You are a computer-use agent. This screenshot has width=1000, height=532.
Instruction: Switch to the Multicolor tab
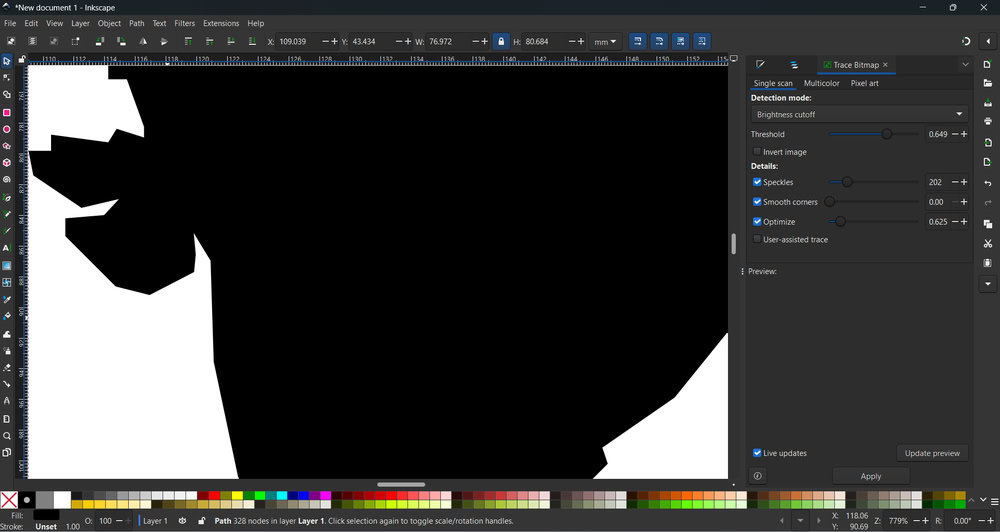[x=821, y=83]
